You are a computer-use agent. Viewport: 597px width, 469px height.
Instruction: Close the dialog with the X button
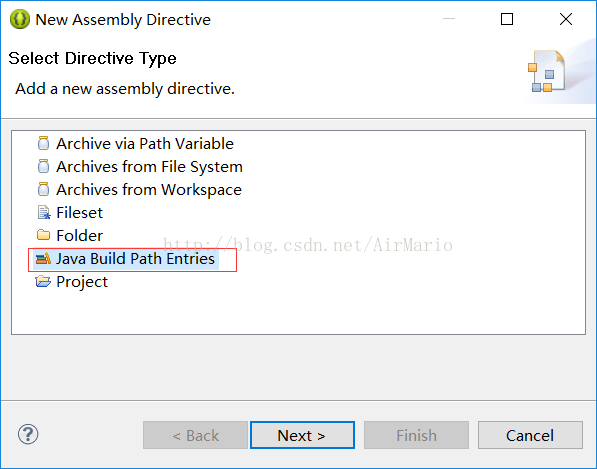[x=566, y=19]
